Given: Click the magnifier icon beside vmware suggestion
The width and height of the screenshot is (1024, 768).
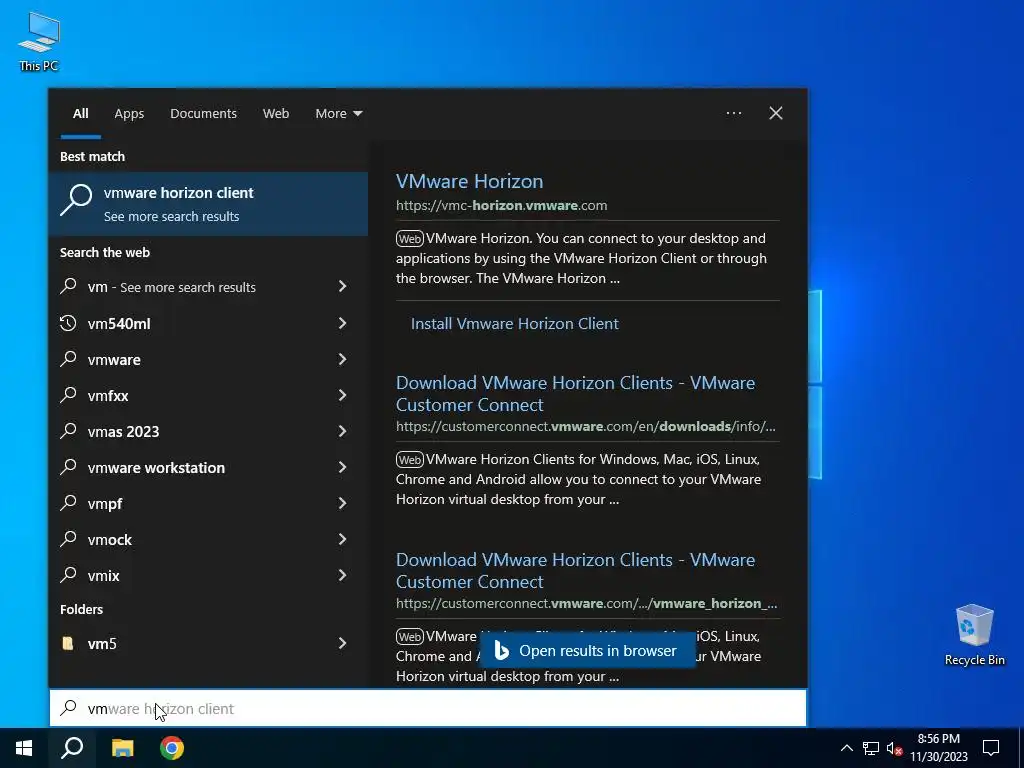Looking at the screenshot, I should (x=68, y=359).
